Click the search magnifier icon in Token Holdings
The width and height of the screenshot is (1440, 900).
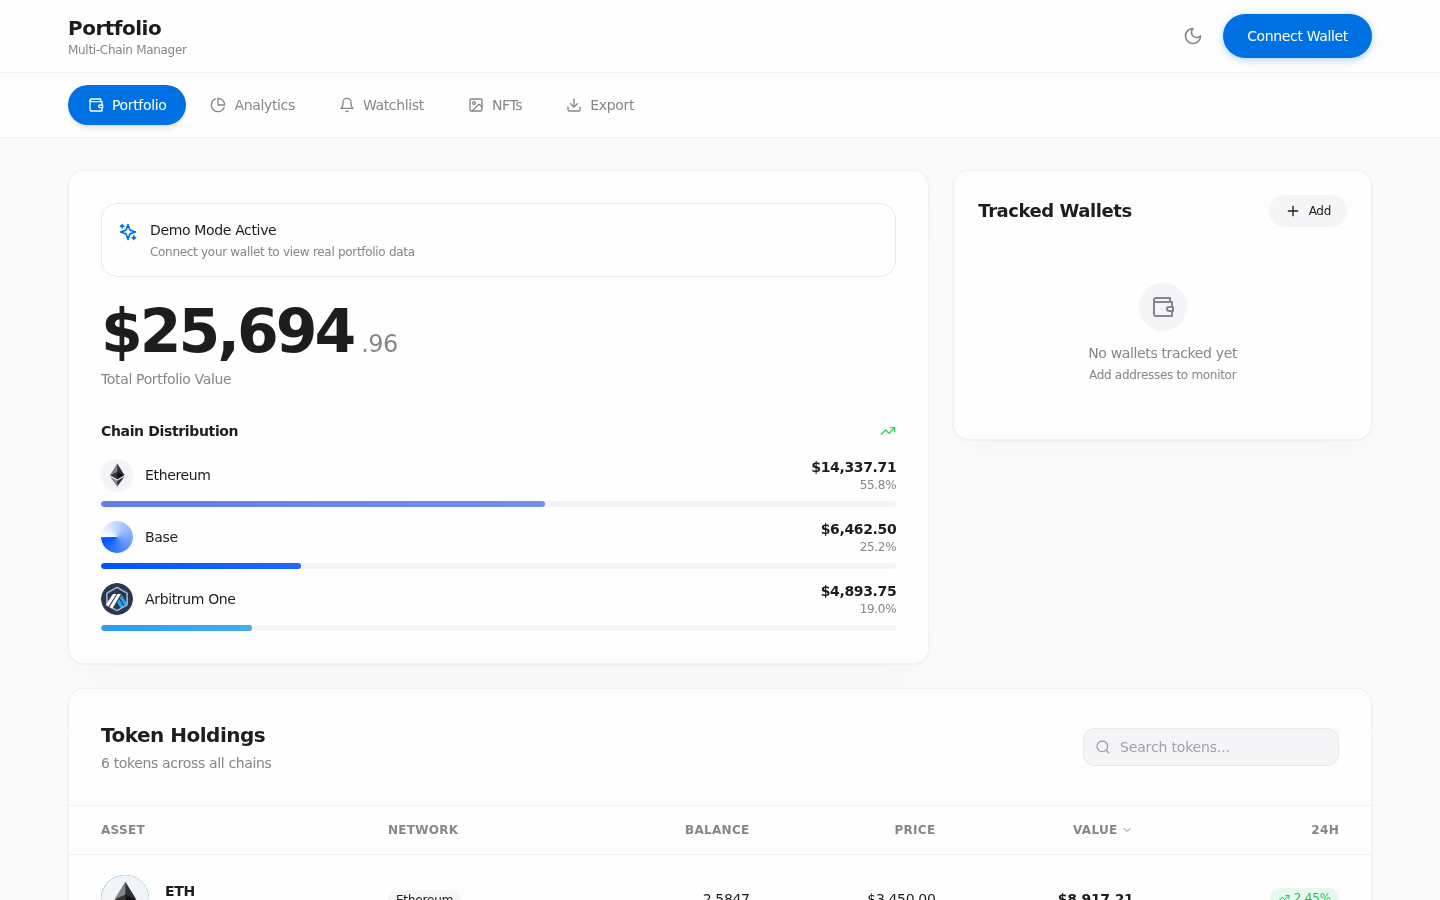(1103, 747)
